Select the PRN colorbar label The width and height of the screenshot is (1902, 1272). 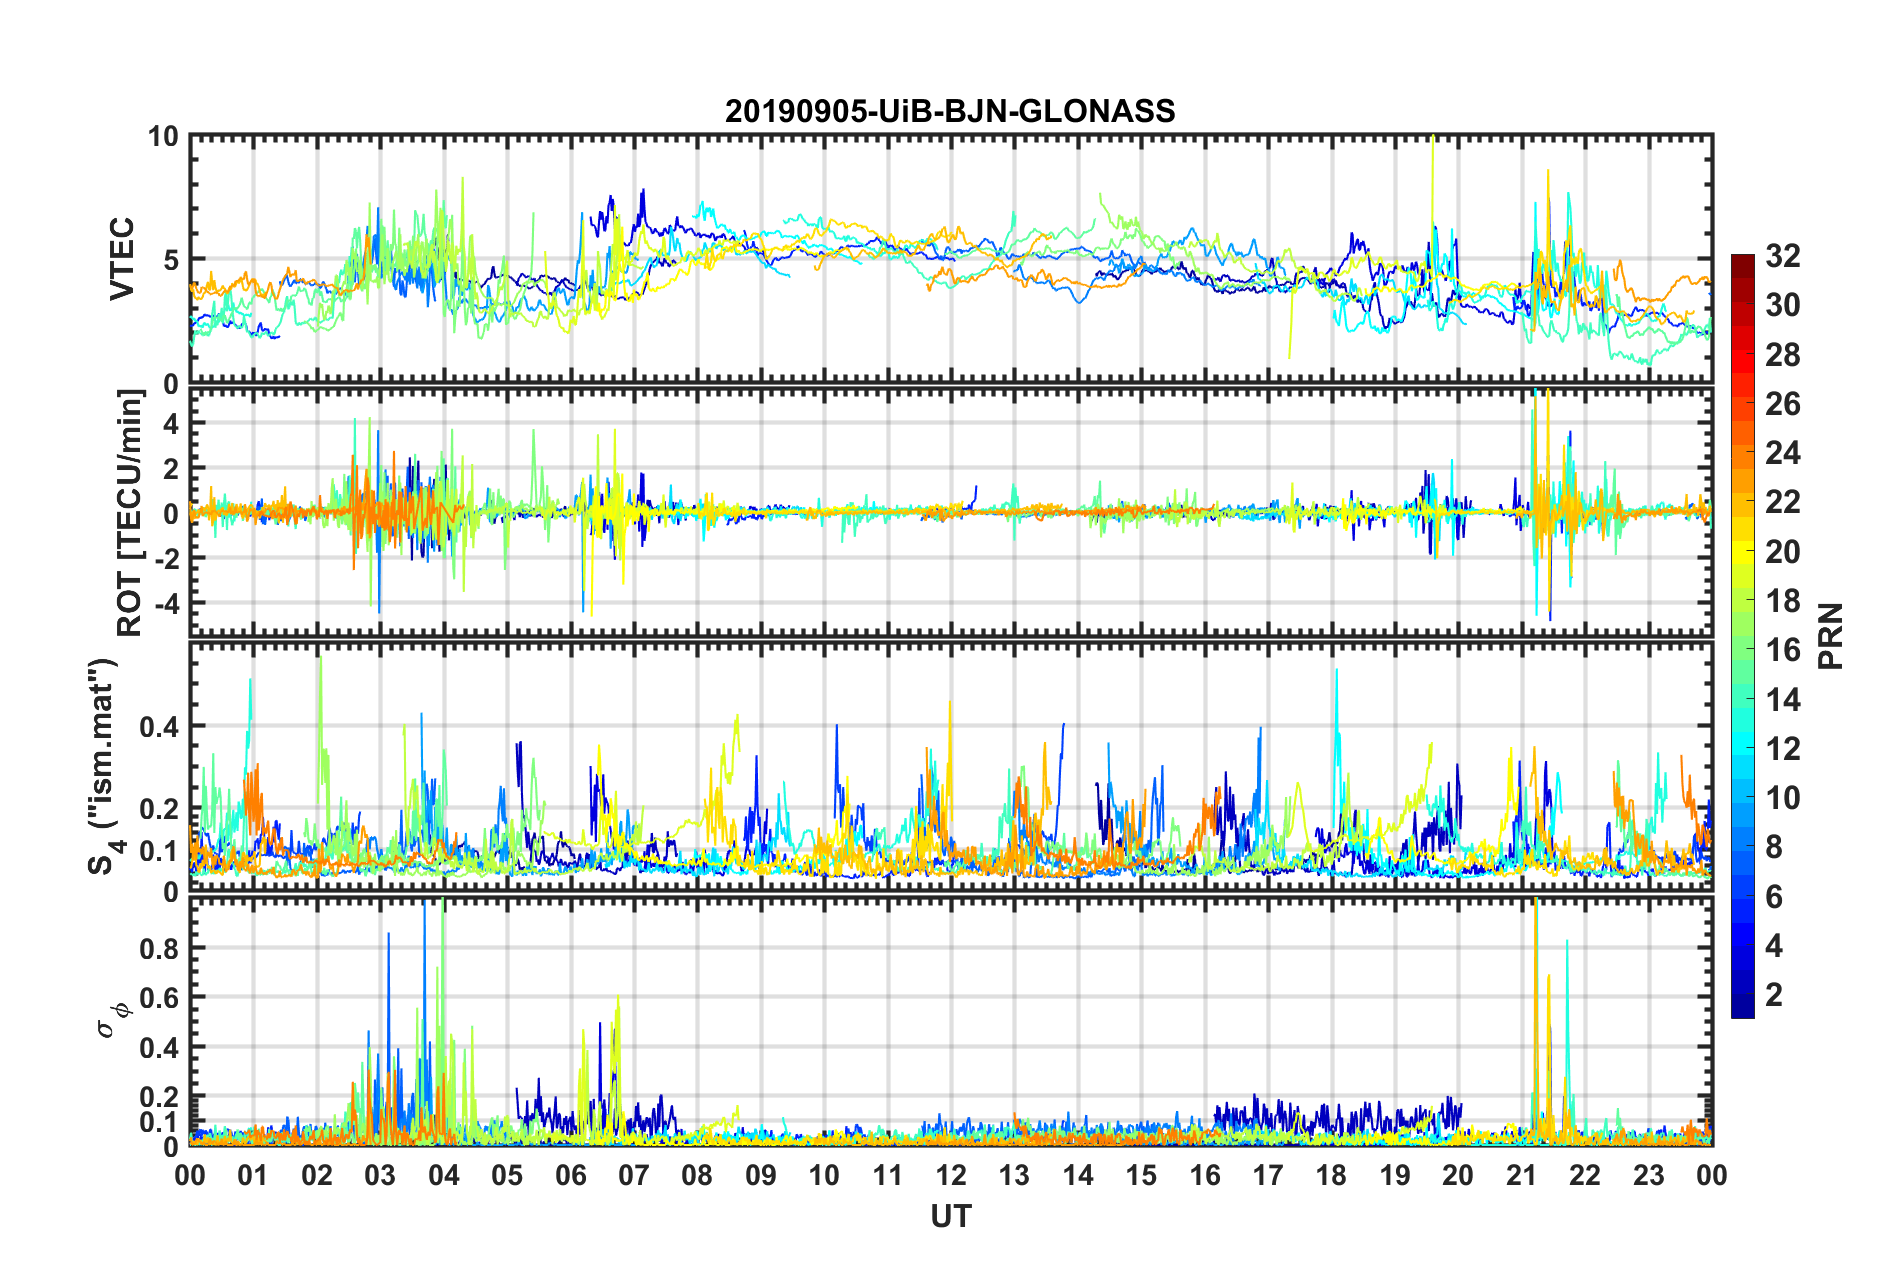click(1831, 636)
